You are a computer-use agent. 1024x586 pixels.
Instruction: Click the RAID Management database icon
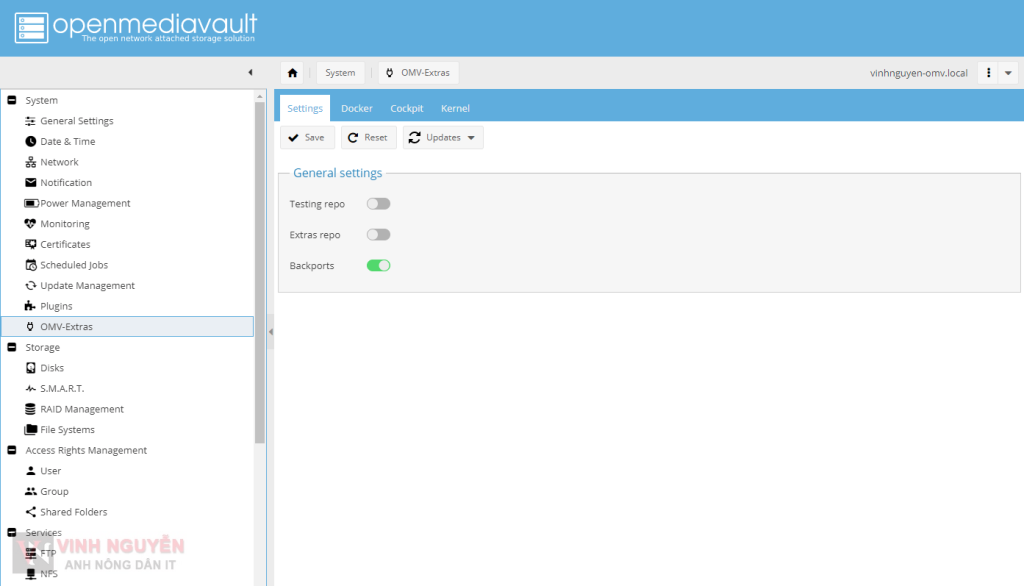(30, 409)
